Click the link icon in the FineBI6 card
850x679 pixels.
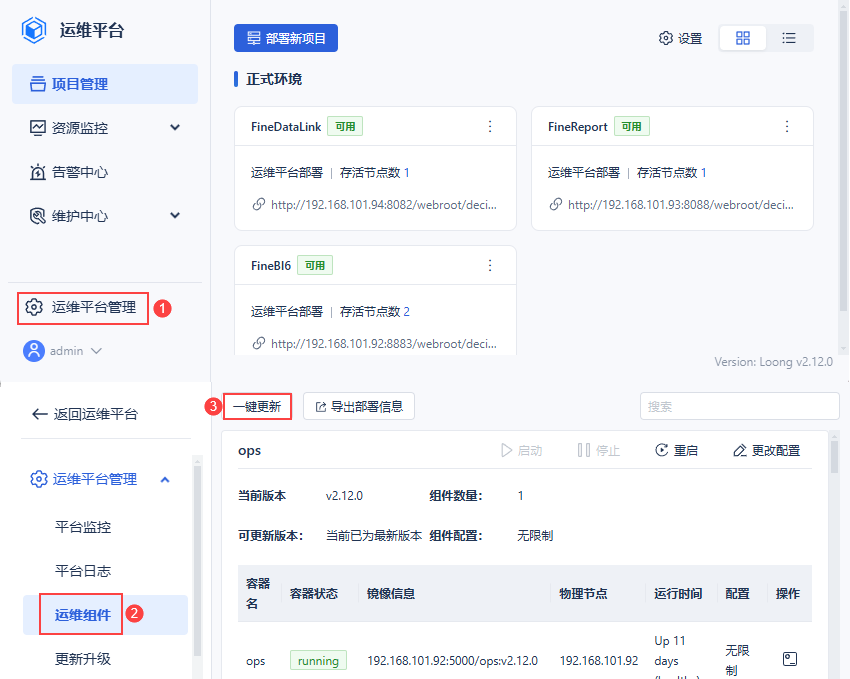pos(259,343)
